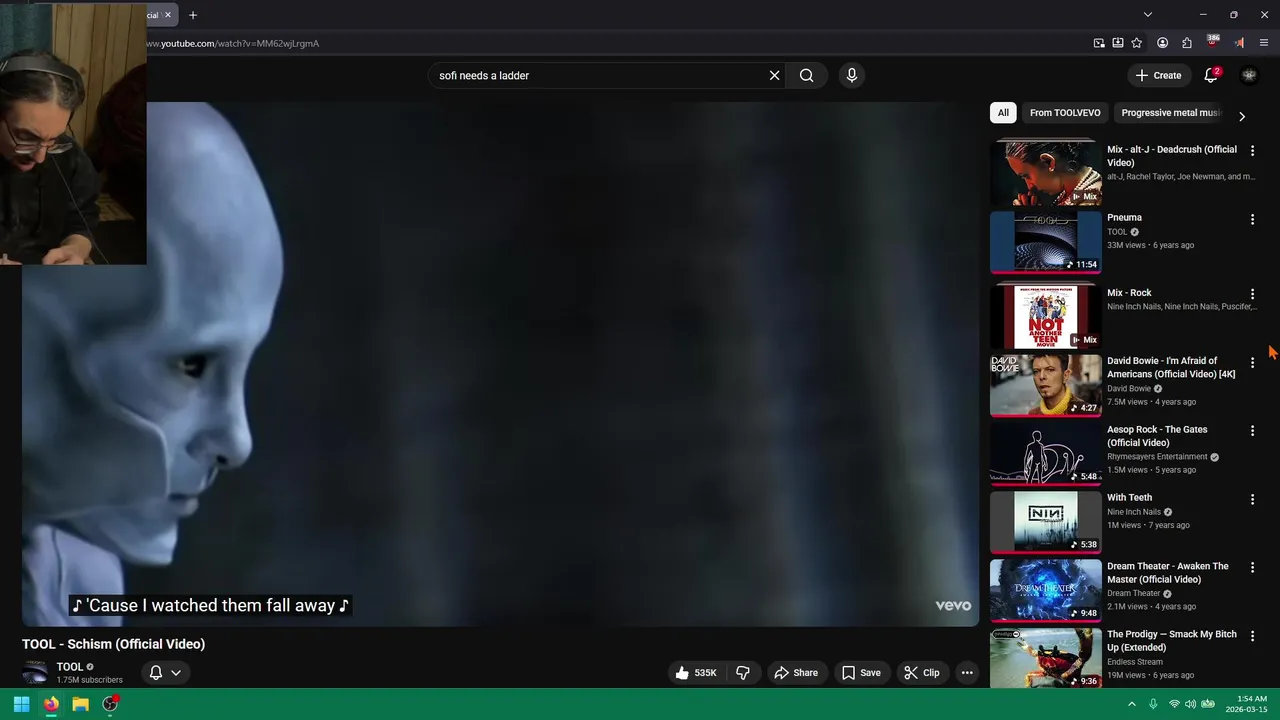1280x720 pixels.
Task: Show more filter chips with right arrow
Action: click(x=1242, y=116)
